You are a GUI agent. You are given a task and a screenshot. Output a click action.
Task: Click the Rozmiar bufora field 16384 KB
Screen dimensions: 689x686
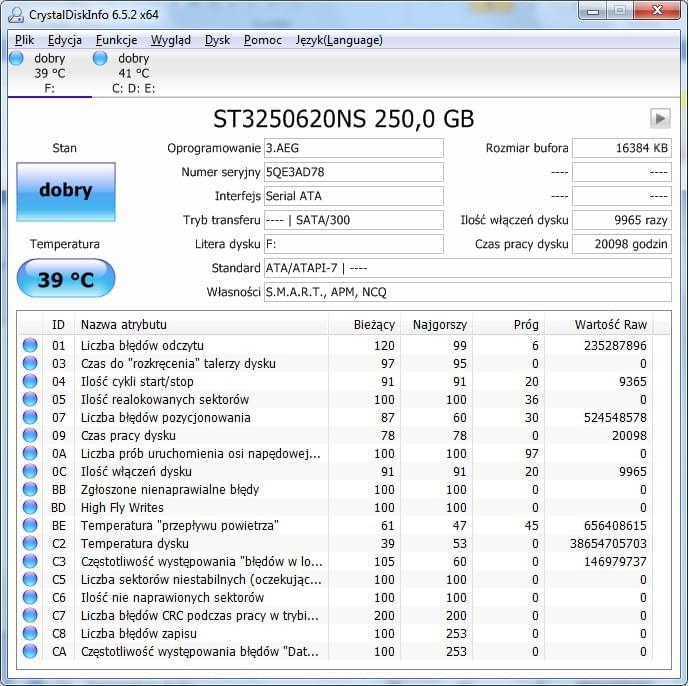pyautogui.click(x=622, y=148)
